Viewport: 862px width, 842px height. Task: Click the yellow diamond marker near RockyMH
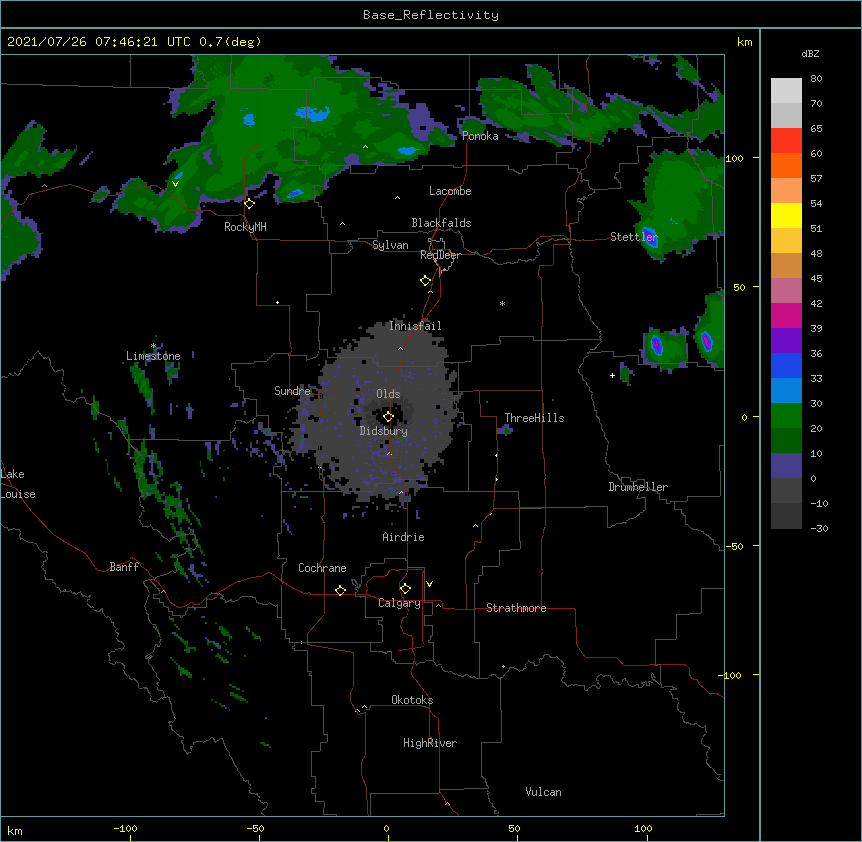point(249,204)
